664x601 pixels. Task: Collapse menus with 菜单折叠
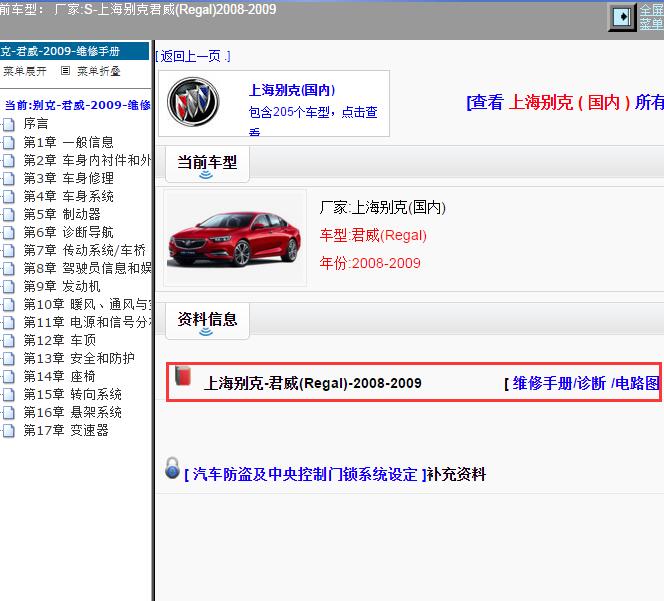click(99, 71)
